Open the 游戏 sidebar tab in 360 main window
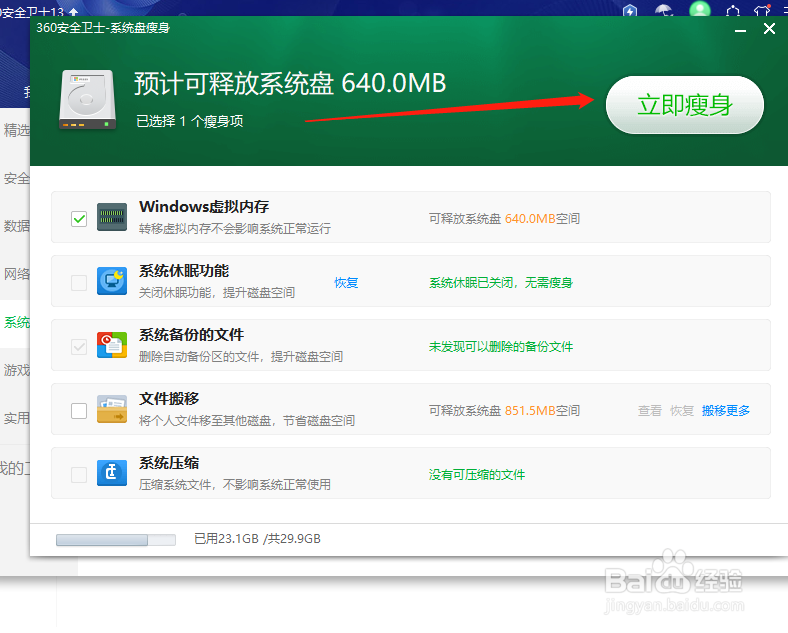The width and height of the screenshot is (788, 633). (15, 370)
